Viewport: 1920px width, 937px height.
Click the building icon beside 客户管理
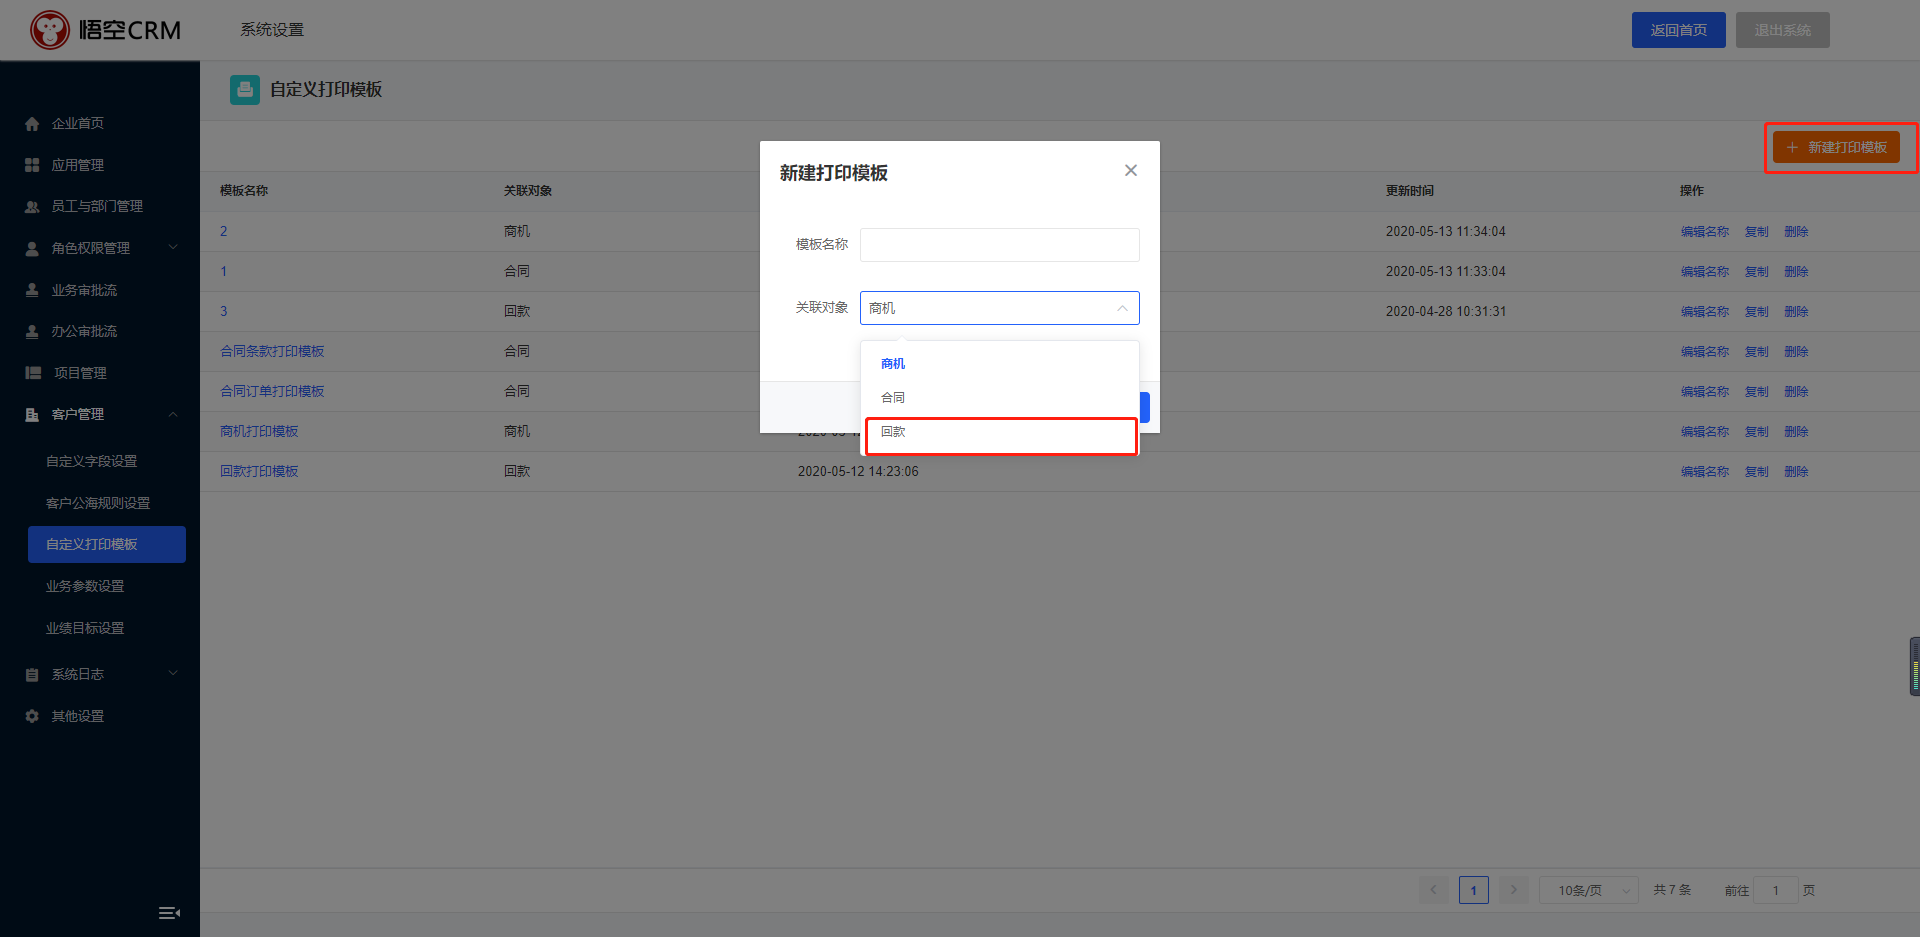[32, 414]
